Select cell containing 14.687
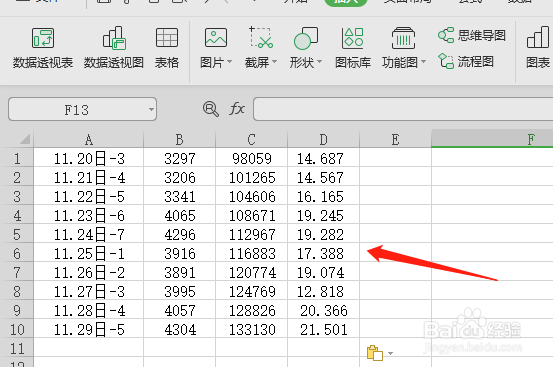 tap(323, 159)
